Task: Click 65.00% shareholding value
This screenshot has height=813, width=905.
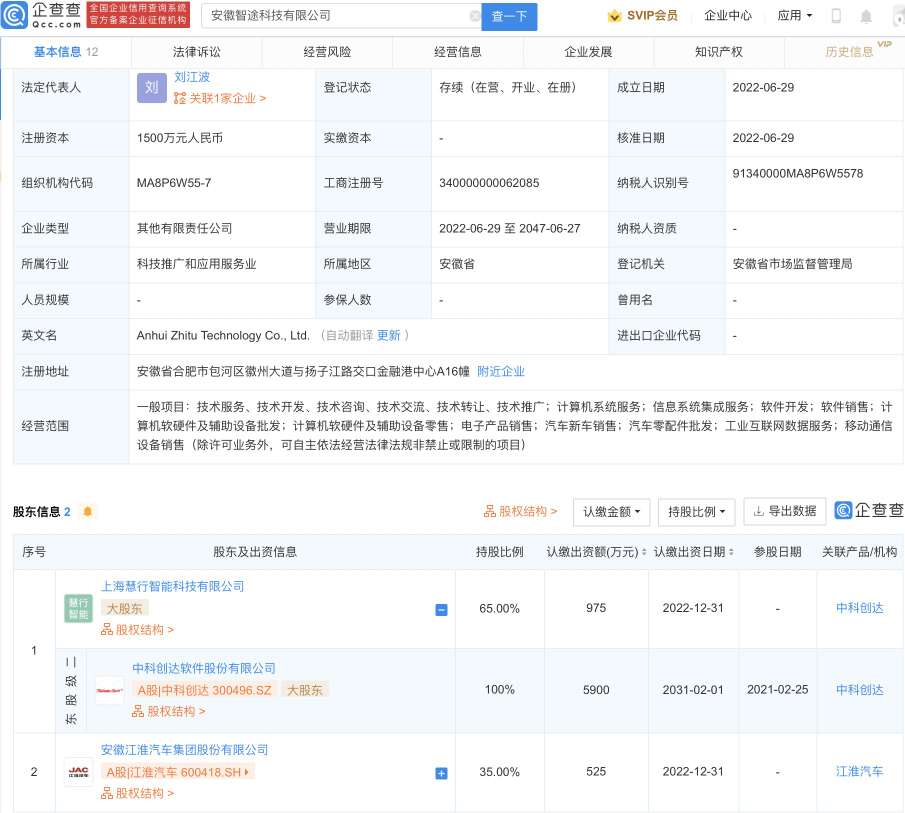Action: coord(499,609)
